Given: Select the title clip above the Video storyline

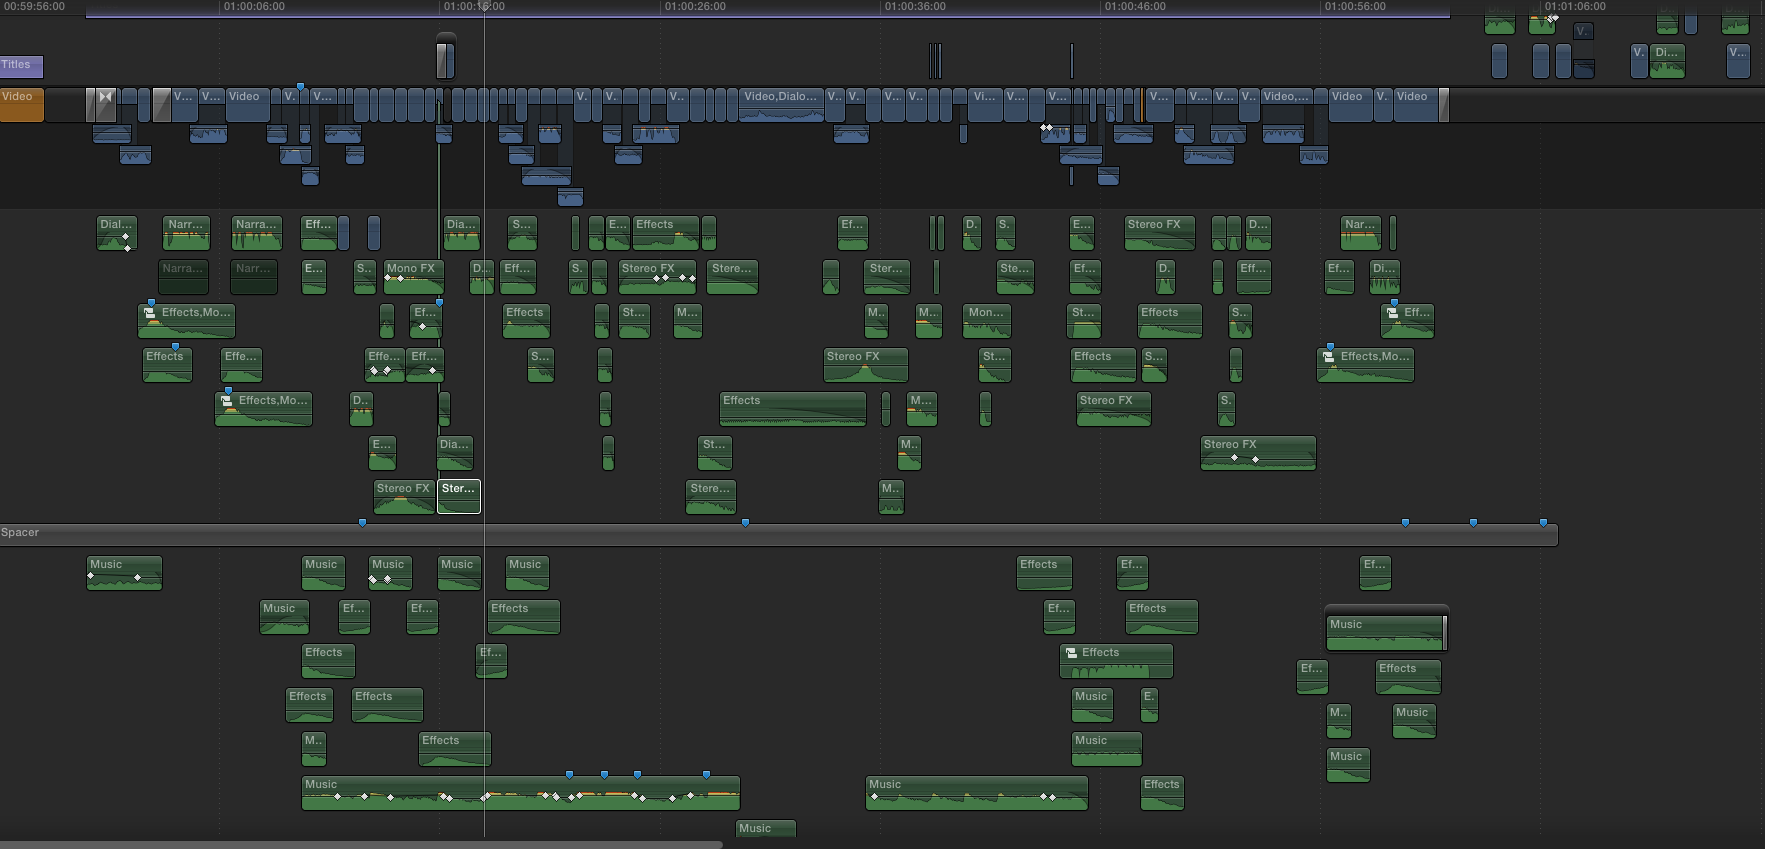Looking at the screenshot, I should pyautogui.click(x=445, y=57).
